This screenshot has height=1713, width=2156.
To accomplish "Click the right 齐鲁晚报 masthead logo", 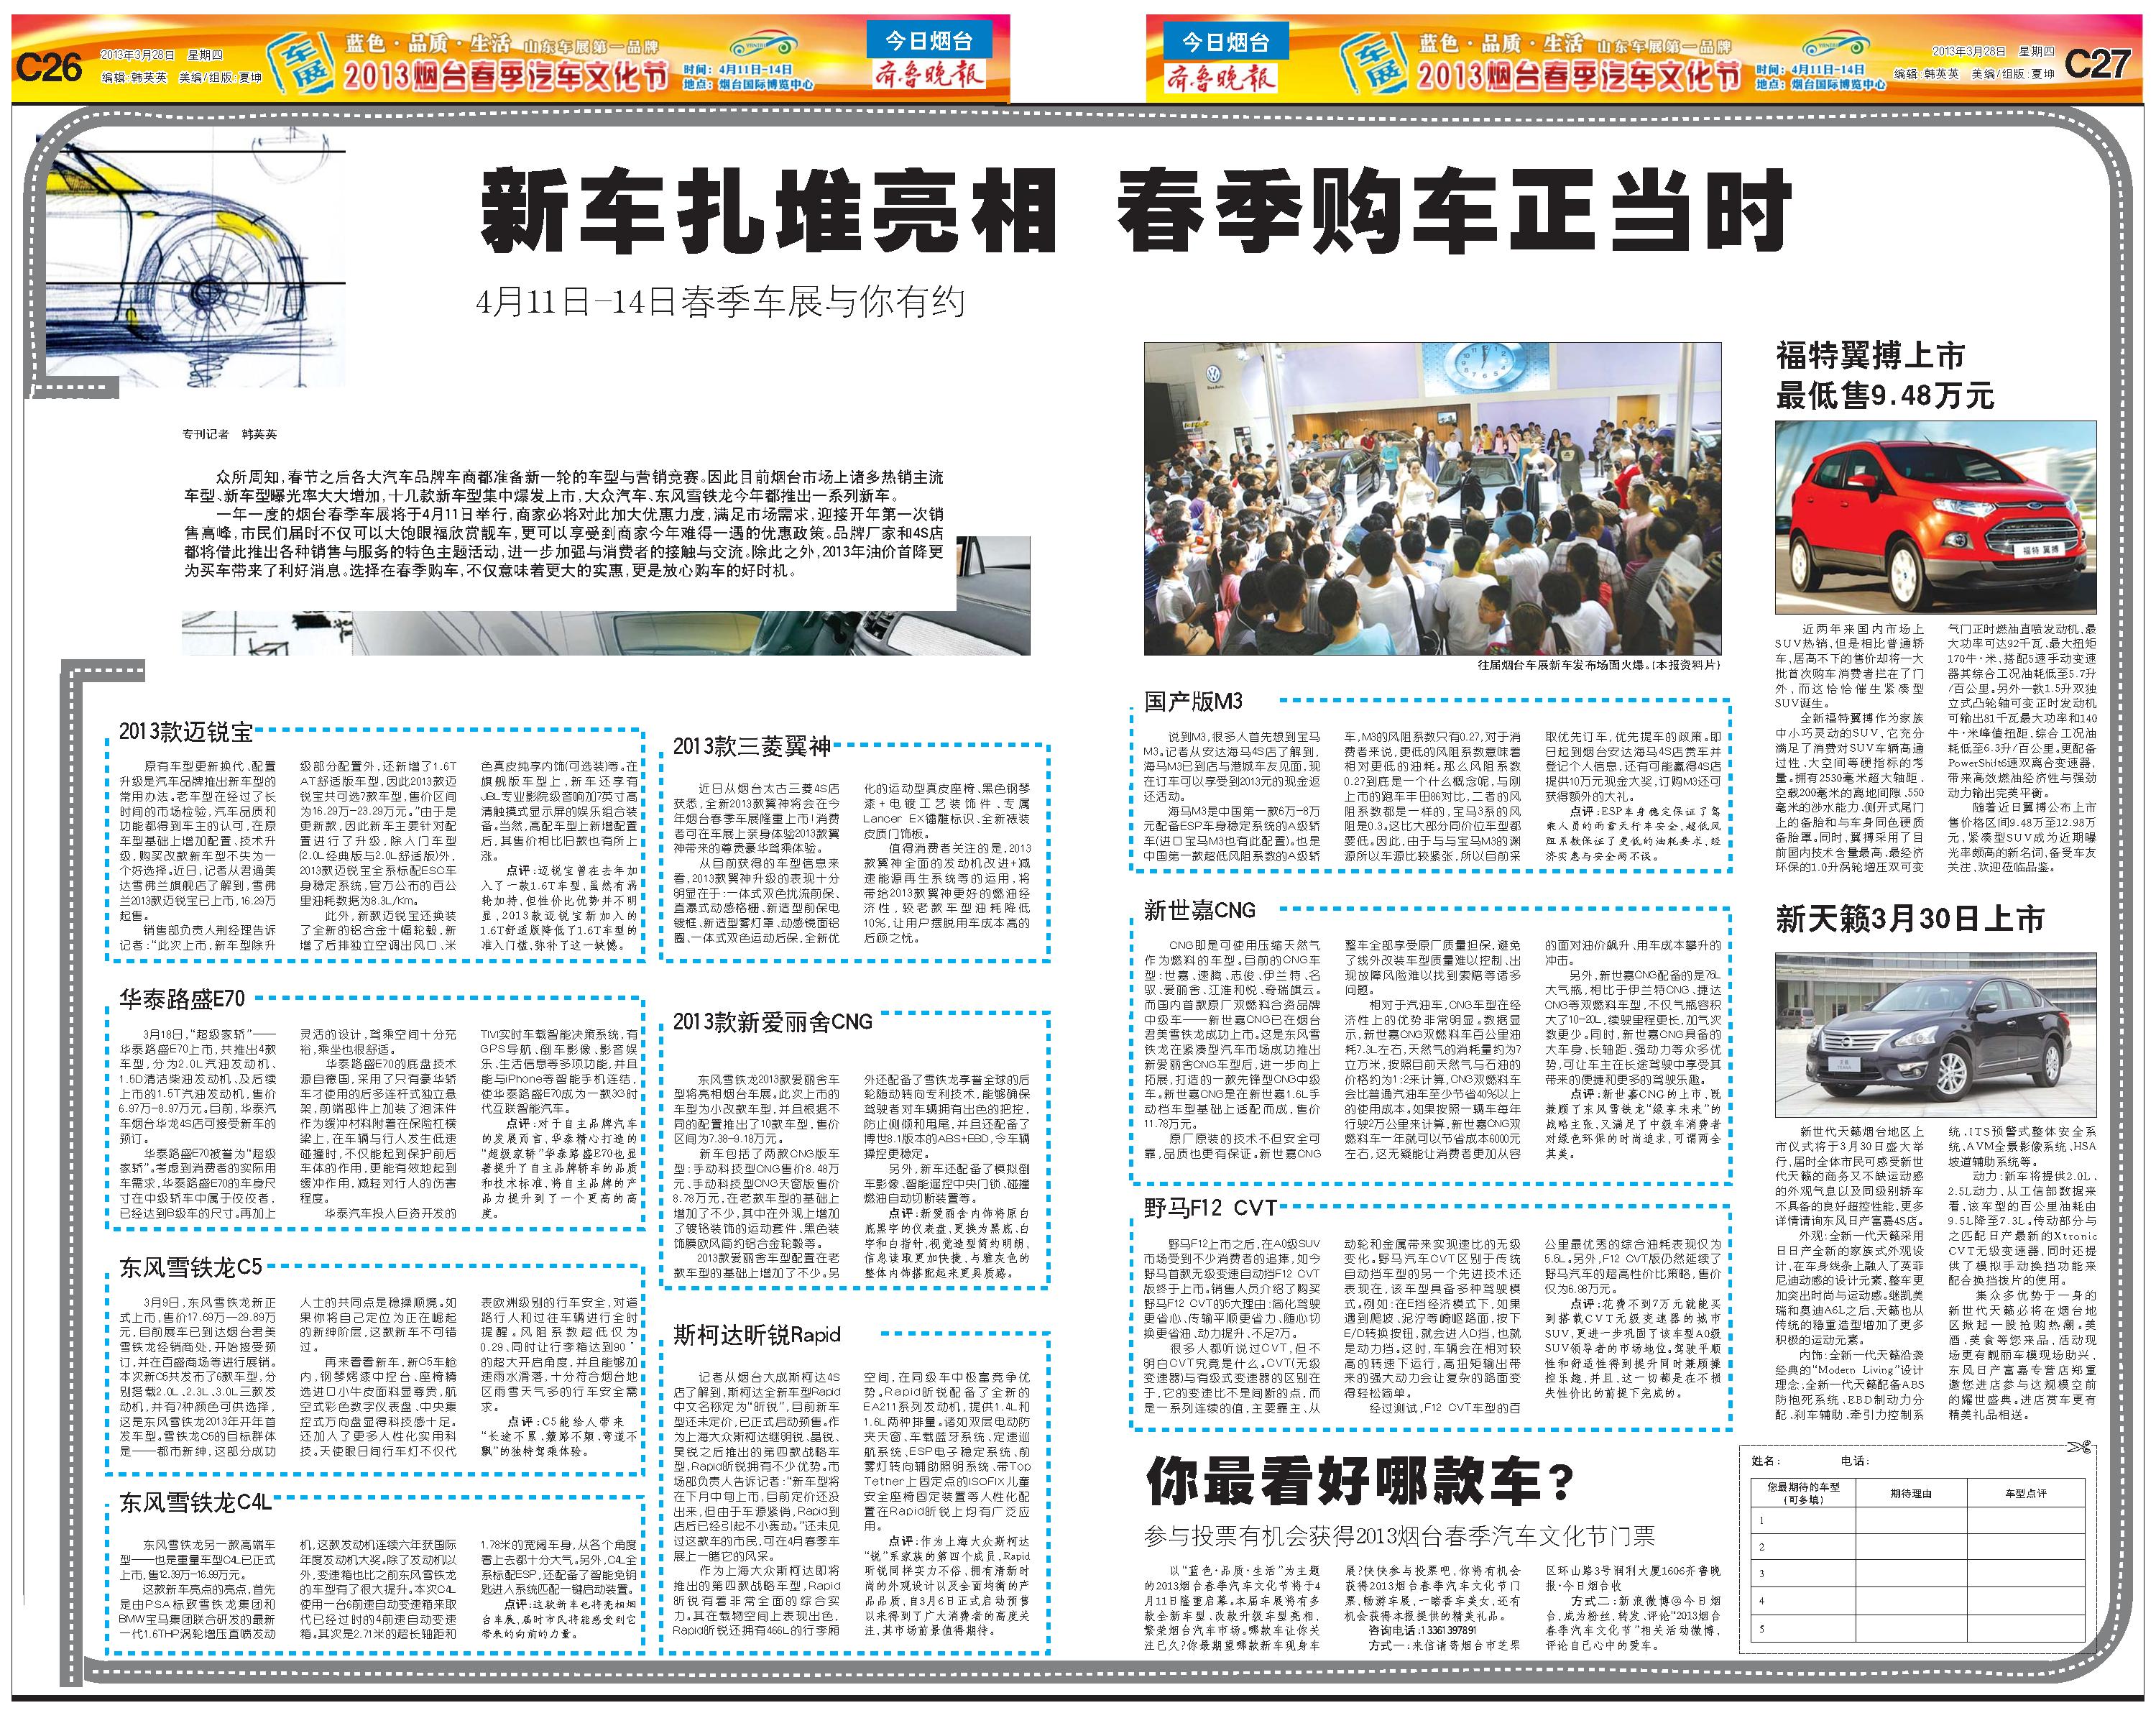I will click(x=1220, y=78).
